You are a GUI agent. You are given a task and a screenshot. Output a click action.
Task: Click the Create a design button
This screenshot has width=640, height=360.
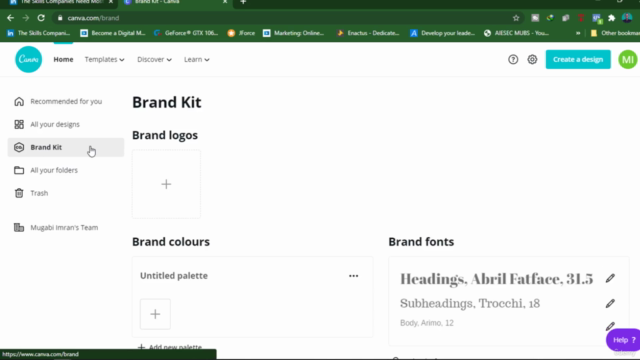pyautogui.click(x=578, y=60)
